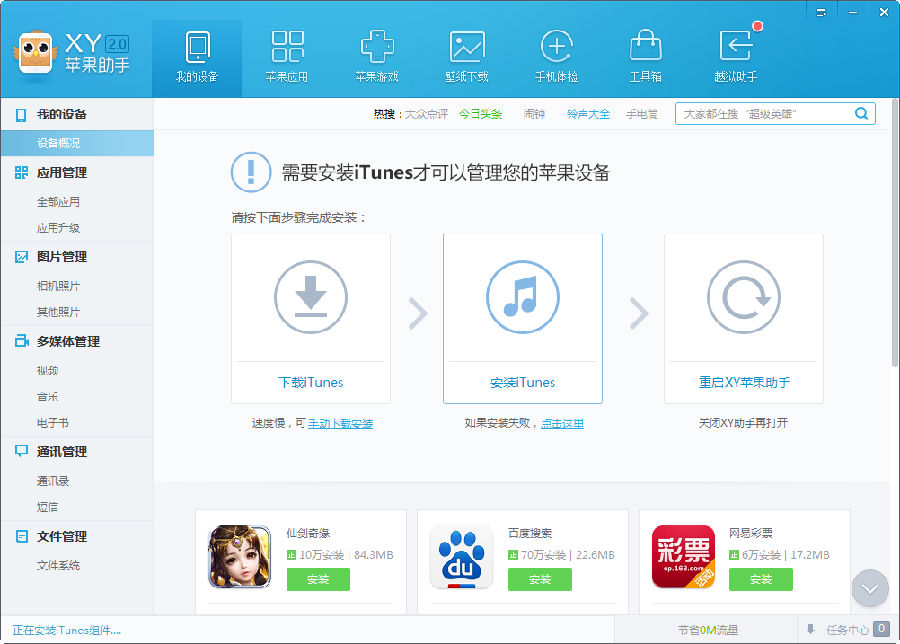900x644 pixels.
Task: Open the 手机体检 tab
Action: [x=556, y=58]
